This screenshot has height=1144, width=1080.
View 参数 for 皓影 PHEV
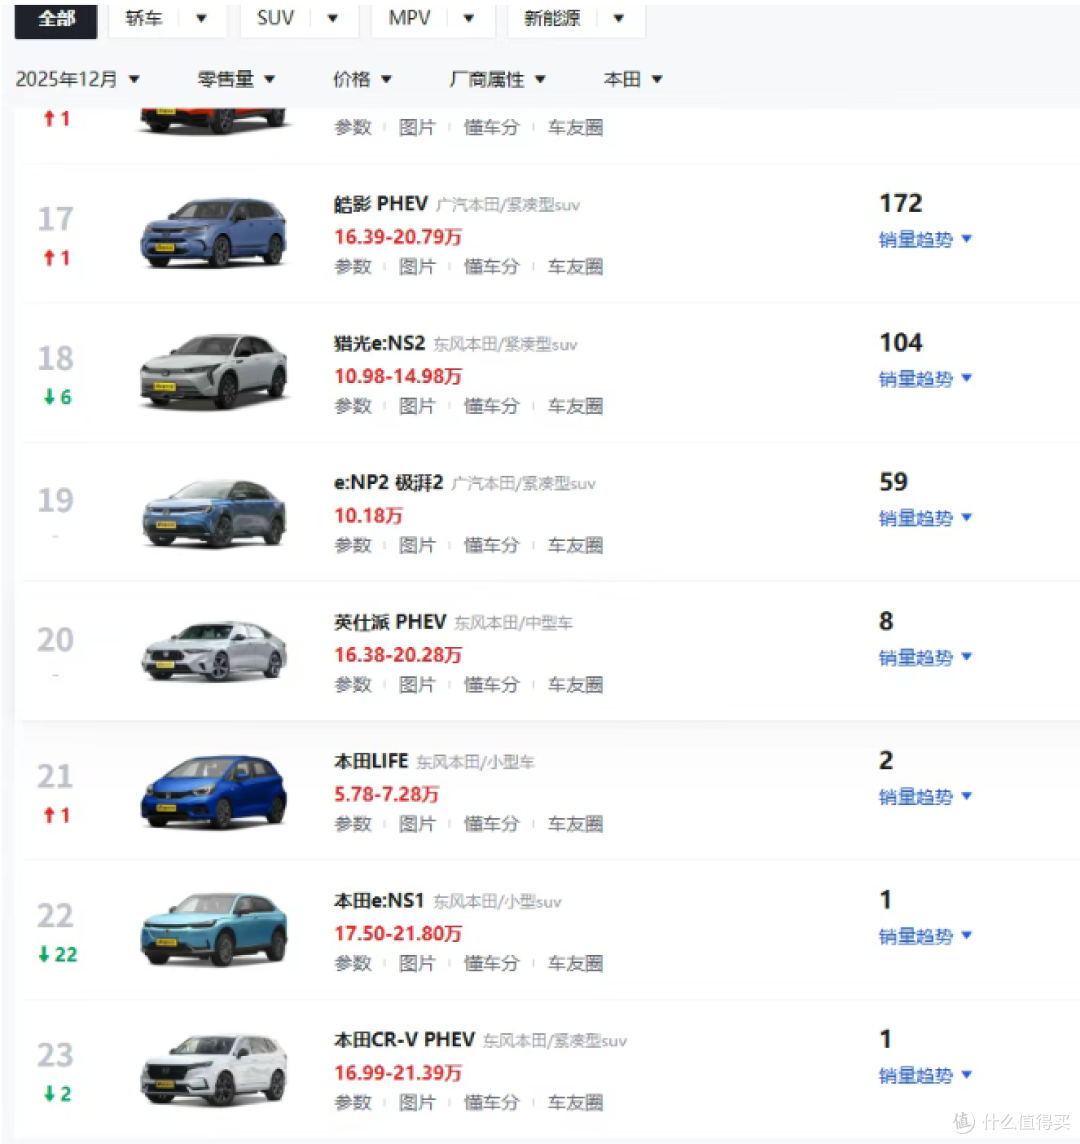click(353, 267)
